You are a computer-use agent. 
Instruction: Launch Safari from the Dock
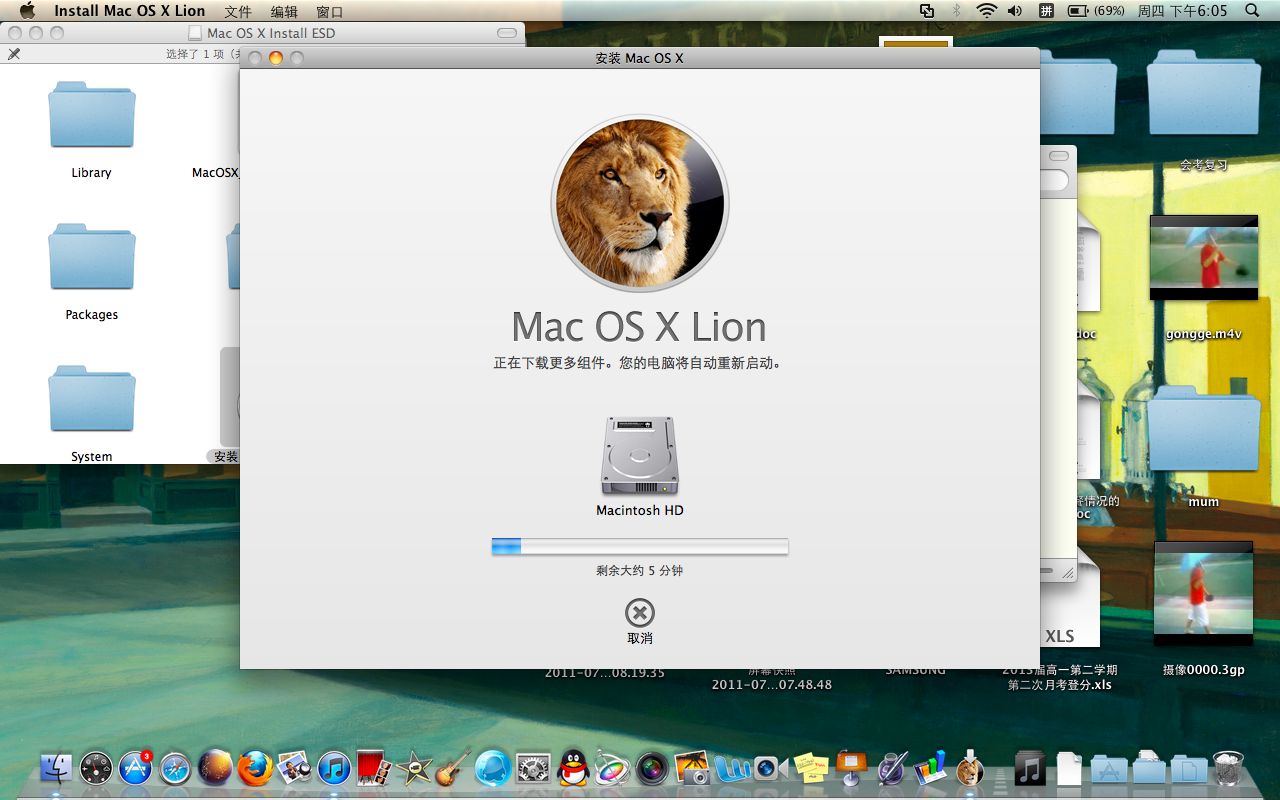(x=175, y=768)
